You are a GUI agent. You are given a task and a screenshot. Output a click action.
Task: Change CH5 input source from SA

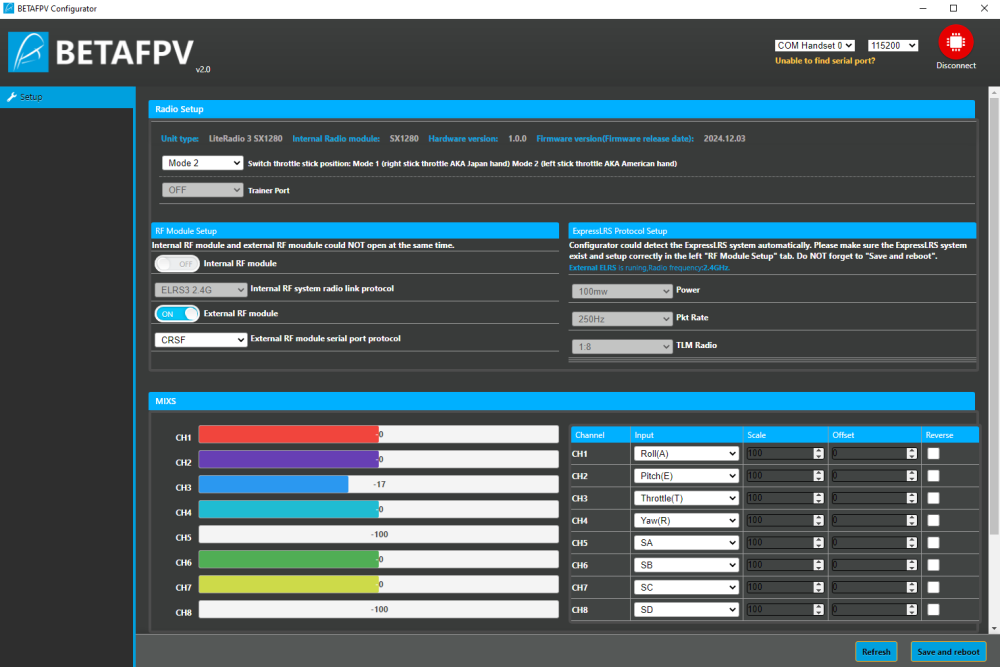pos(685,543)
